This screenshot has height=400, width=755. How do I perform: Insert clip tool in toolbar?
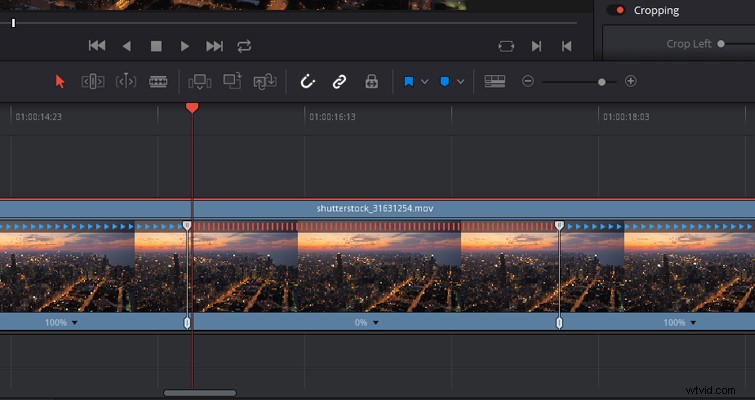[x=199, y=81]
